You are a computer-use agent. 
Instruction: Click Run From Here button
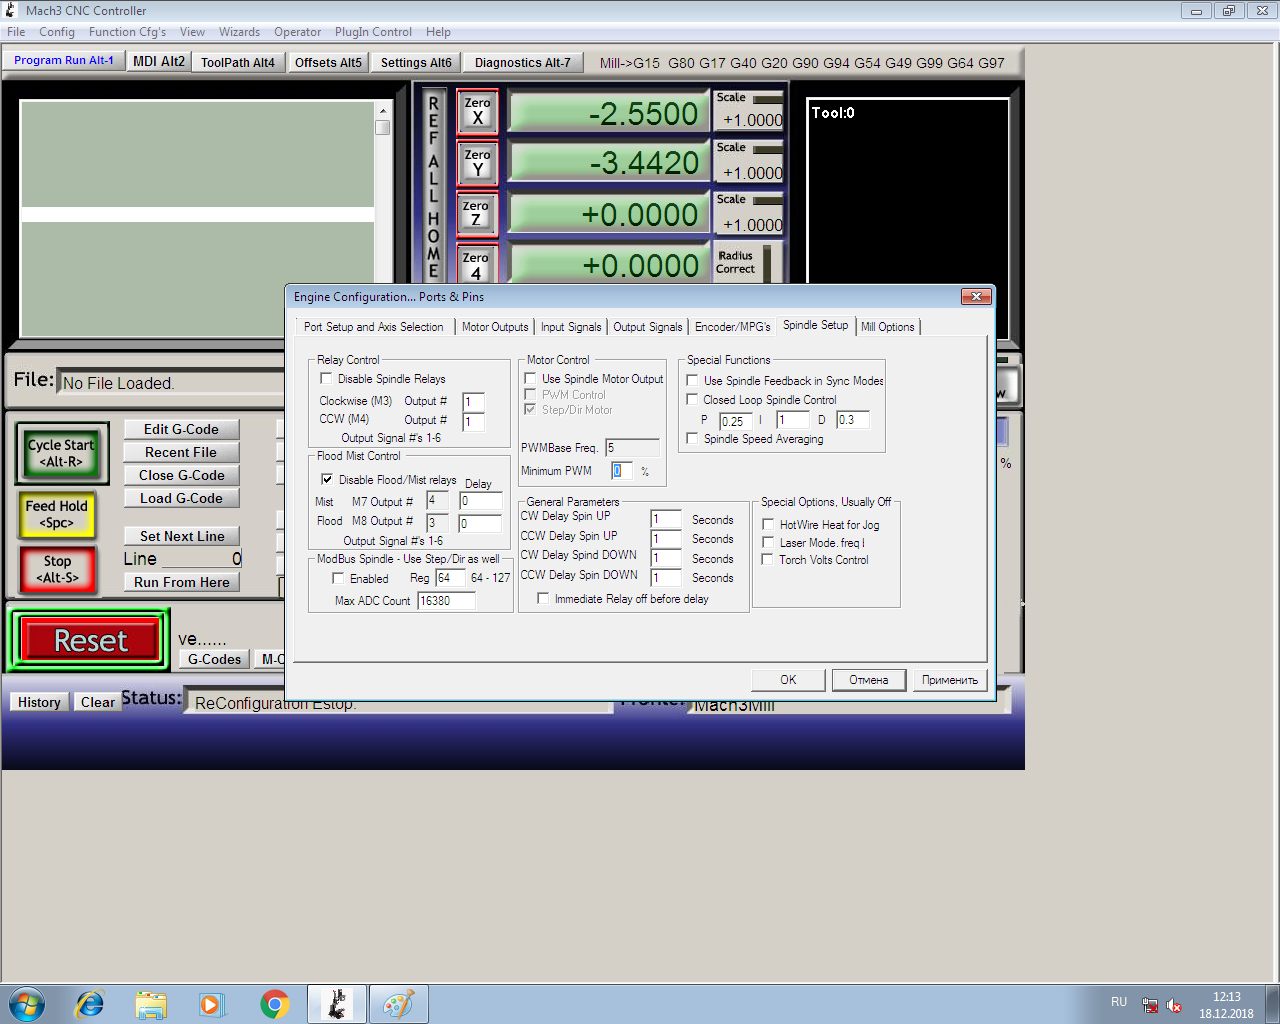tap(182, 582)
